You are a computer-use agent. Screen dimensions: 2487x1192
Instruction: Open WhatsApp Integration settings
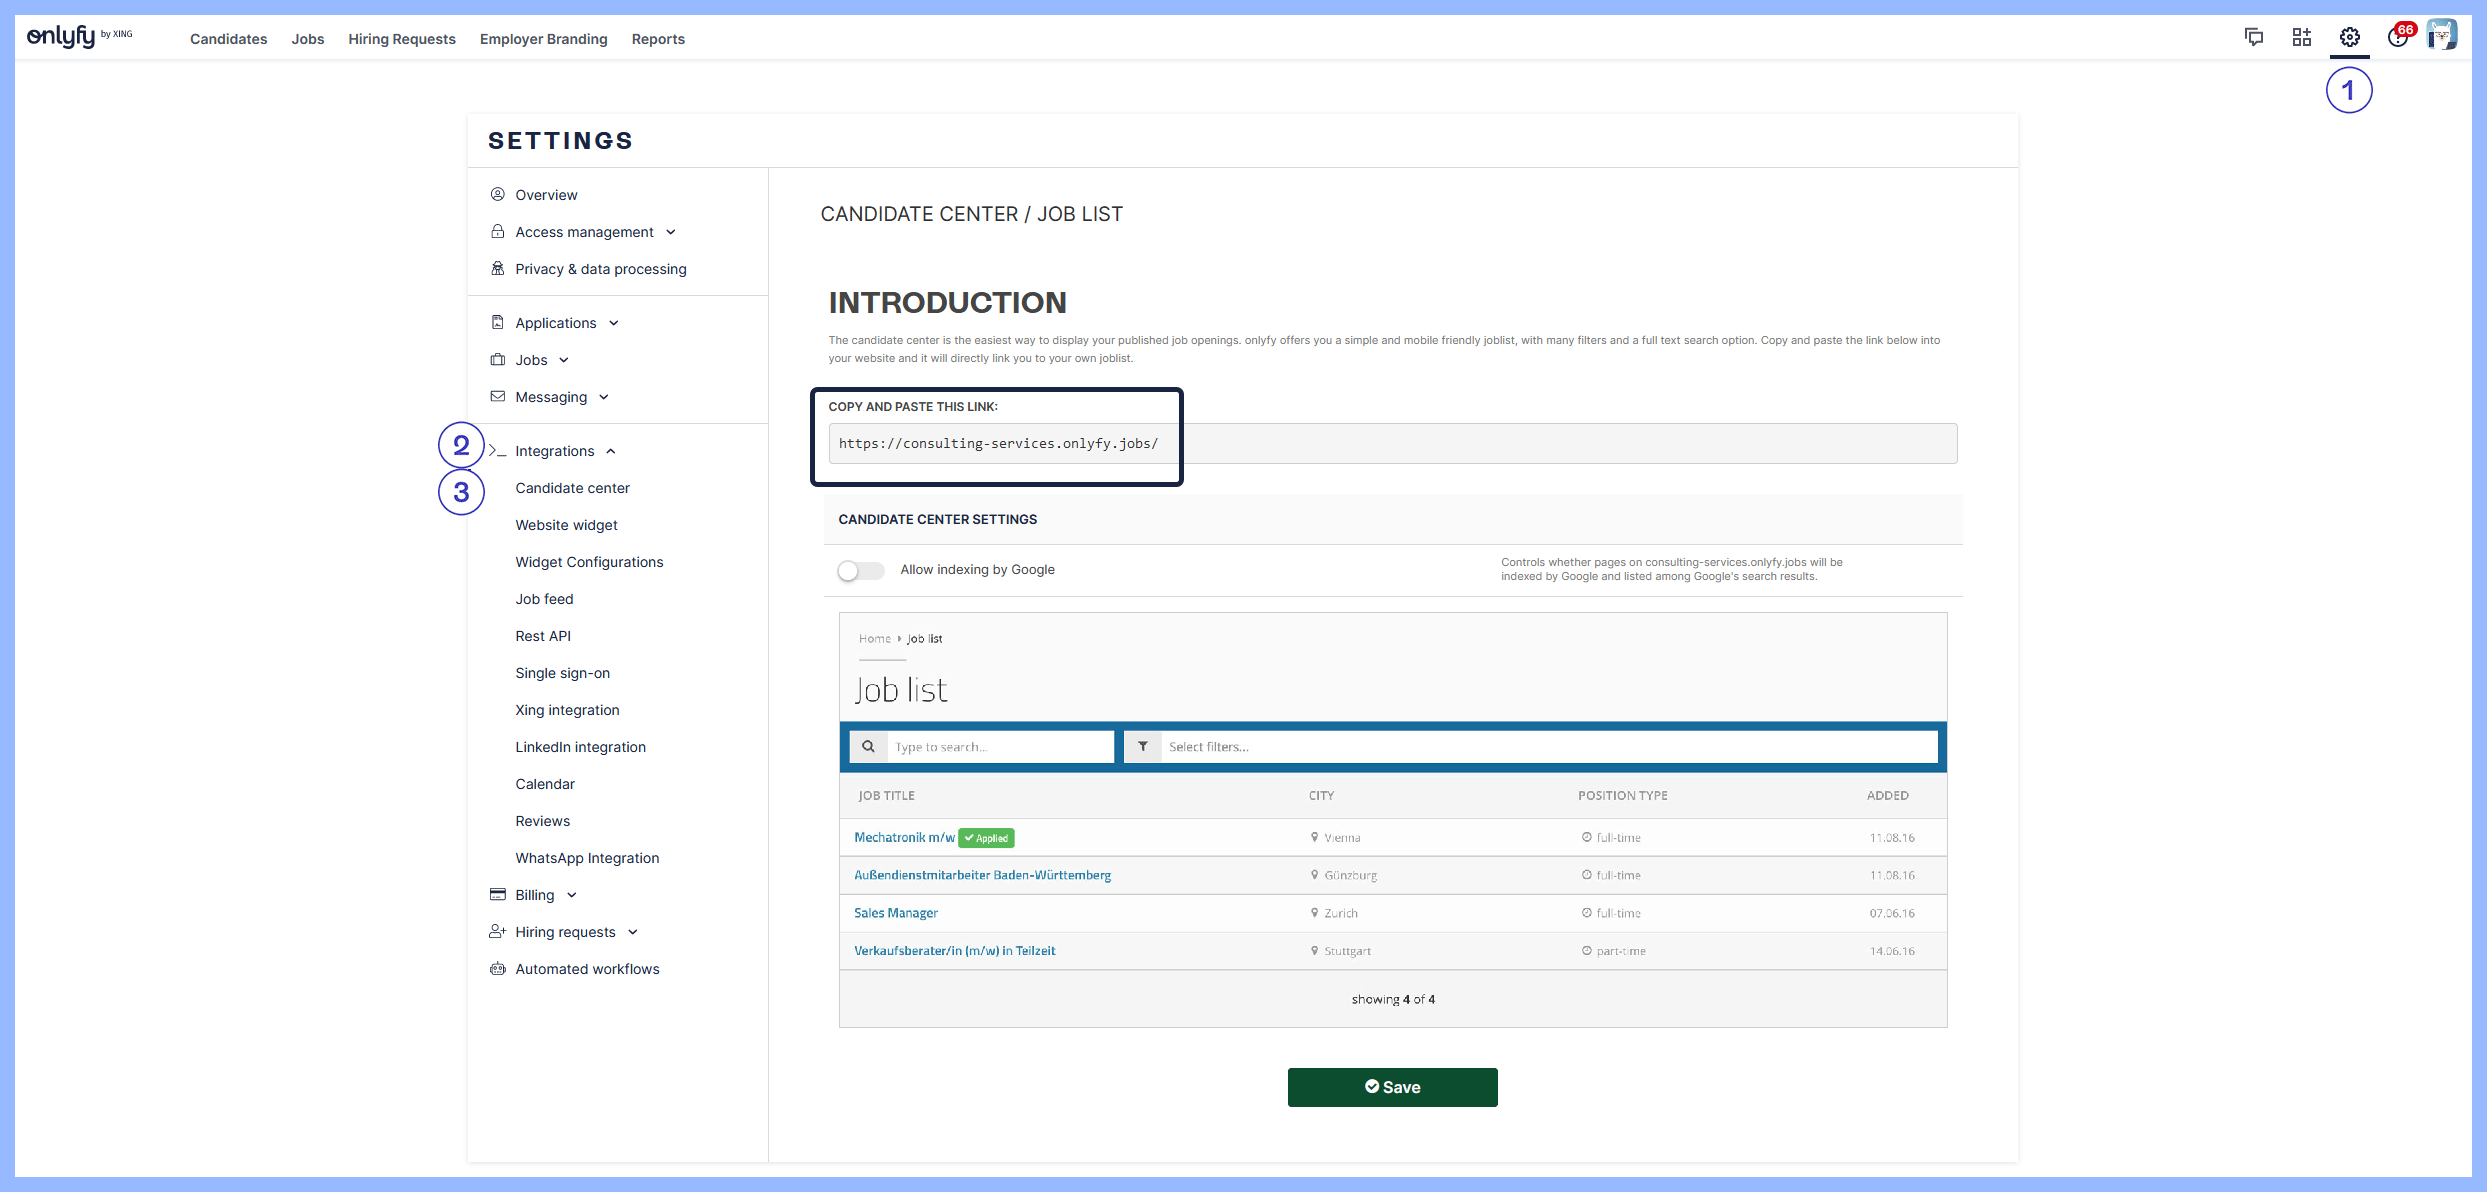pyautogui.click(x=587, y=858)
